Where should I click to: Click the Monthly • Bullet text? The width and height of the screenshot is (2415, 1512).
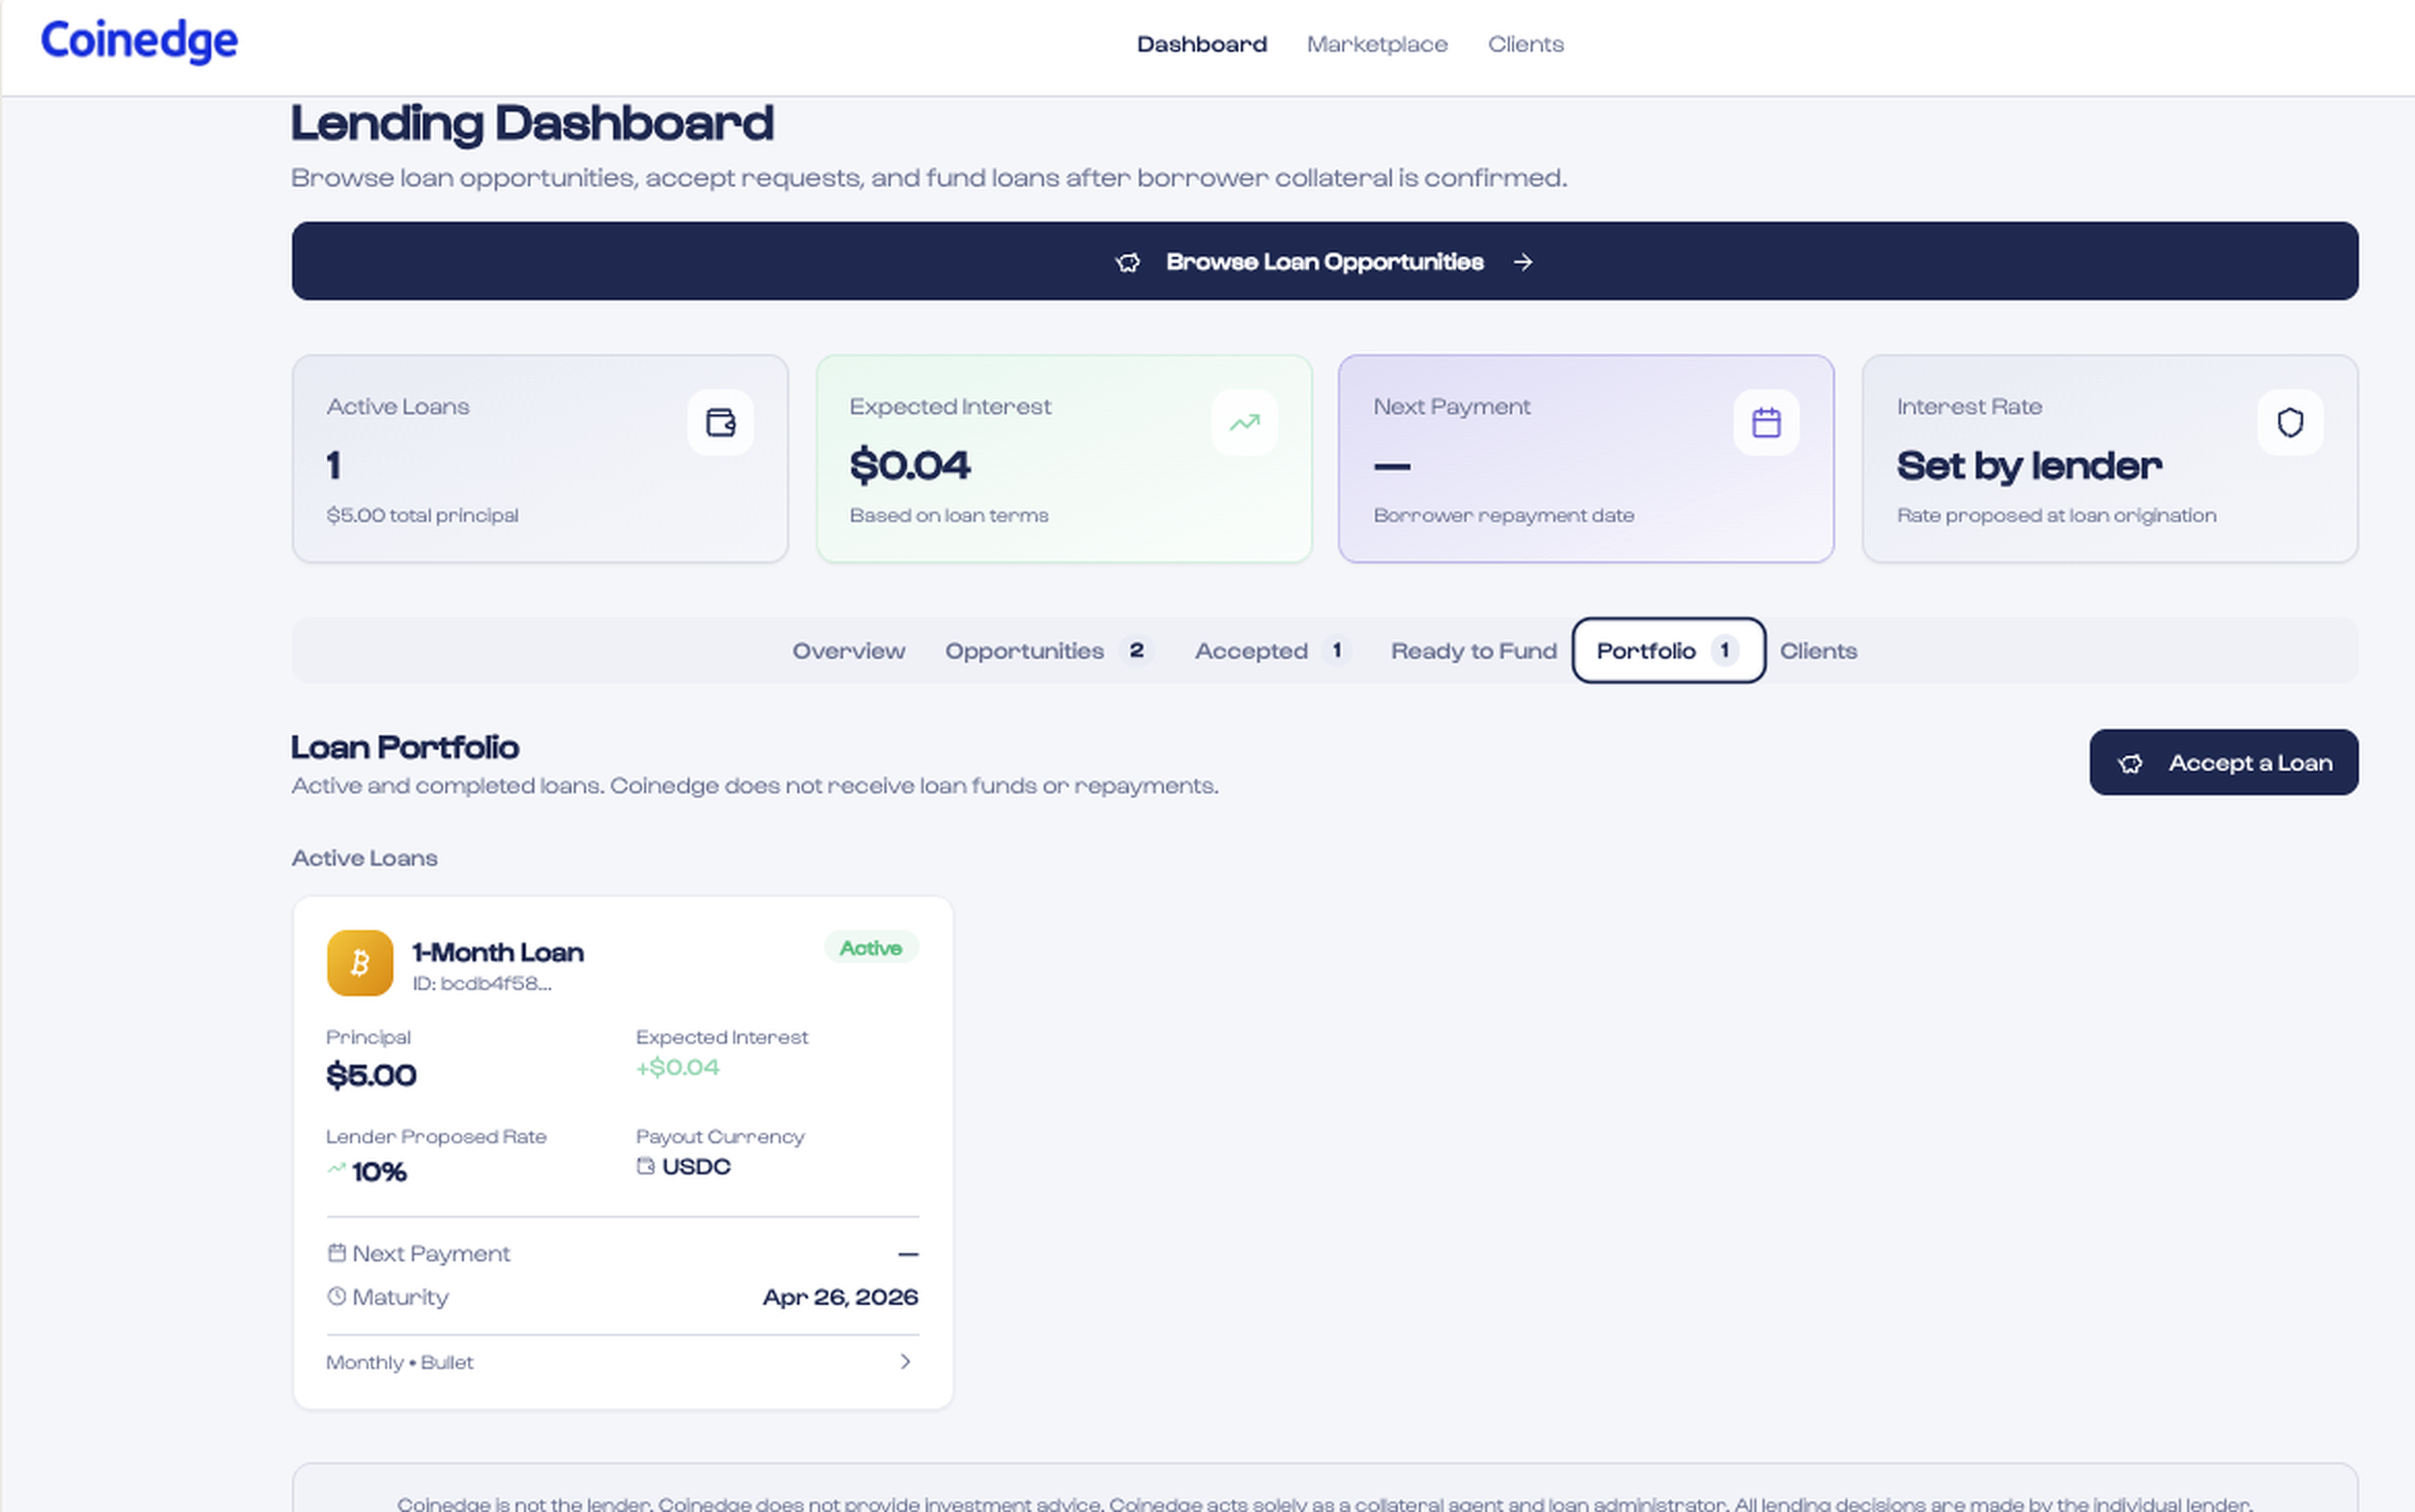point(399,1362)
